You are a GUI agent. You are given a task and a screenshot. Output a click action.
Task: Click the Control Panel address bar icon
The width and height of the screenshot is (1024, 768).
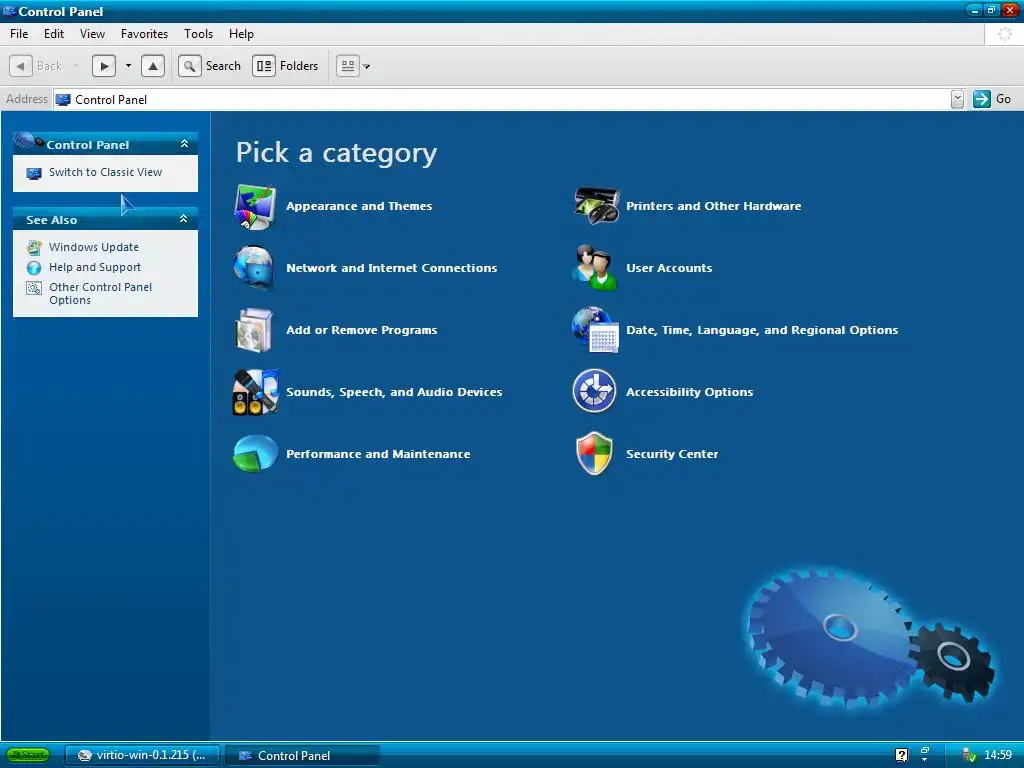[63, 100]
